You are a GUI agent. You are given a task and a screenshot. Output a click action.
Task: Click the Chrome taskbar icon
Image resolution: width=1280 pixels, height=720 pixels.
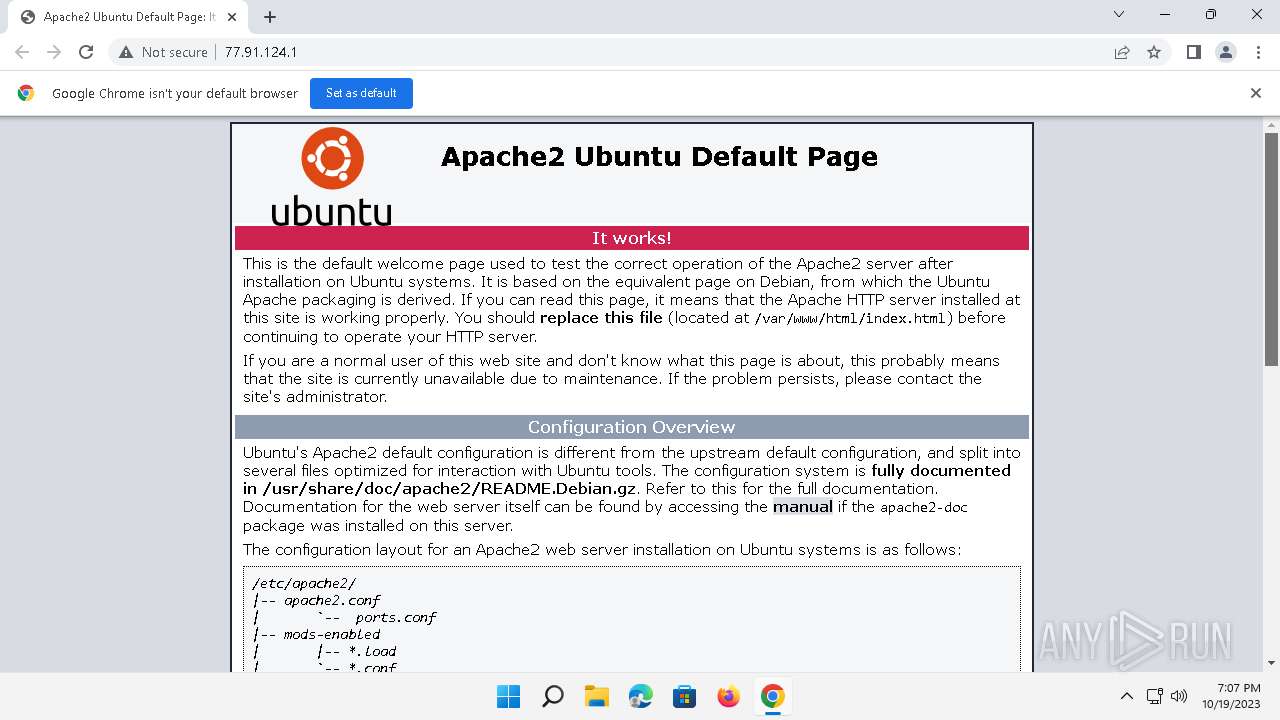pyautogui.click(x=773, y=696)
